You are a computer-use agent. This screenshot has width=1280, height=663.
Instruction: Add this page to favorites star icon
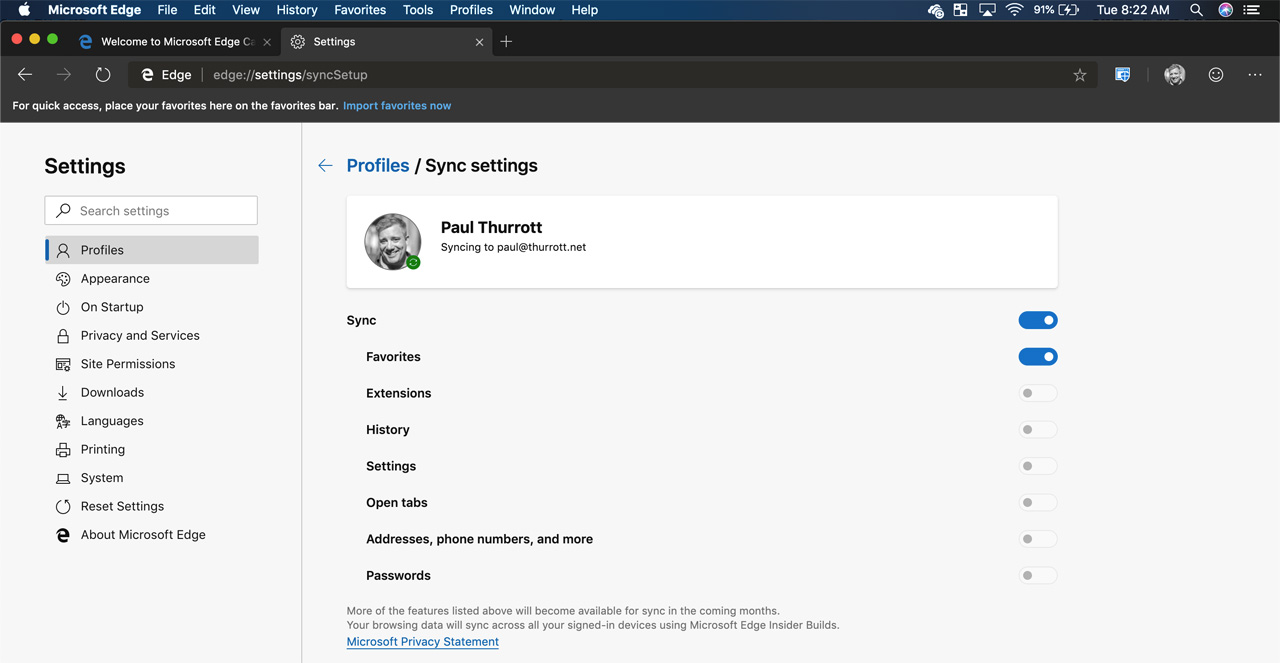[x=1079, y=75]
